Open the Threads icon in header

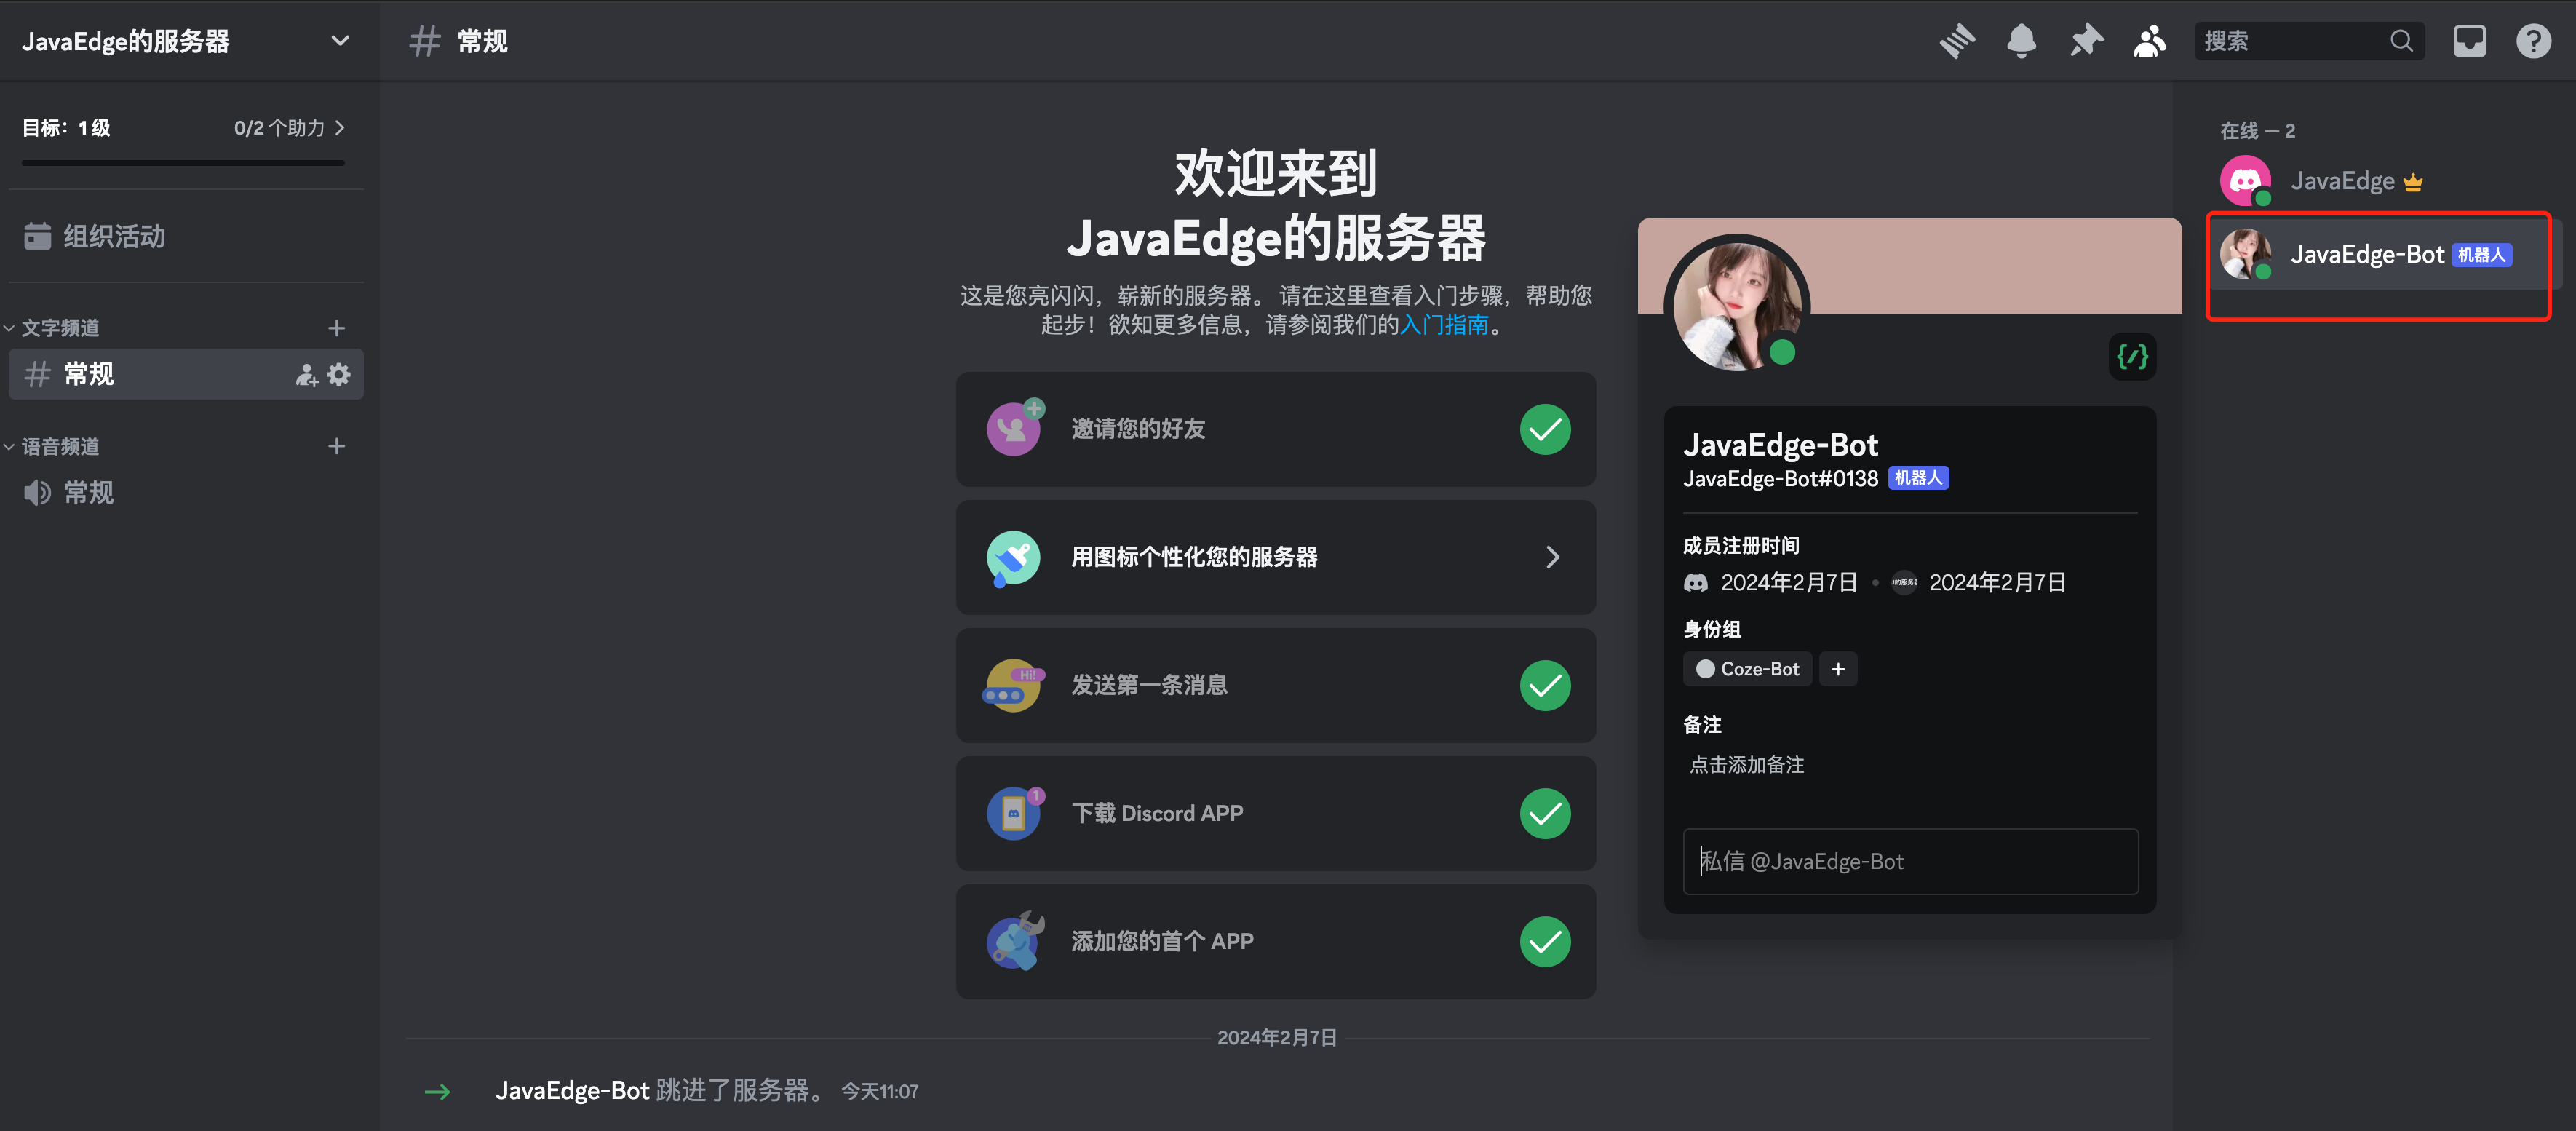[1957, 41]
